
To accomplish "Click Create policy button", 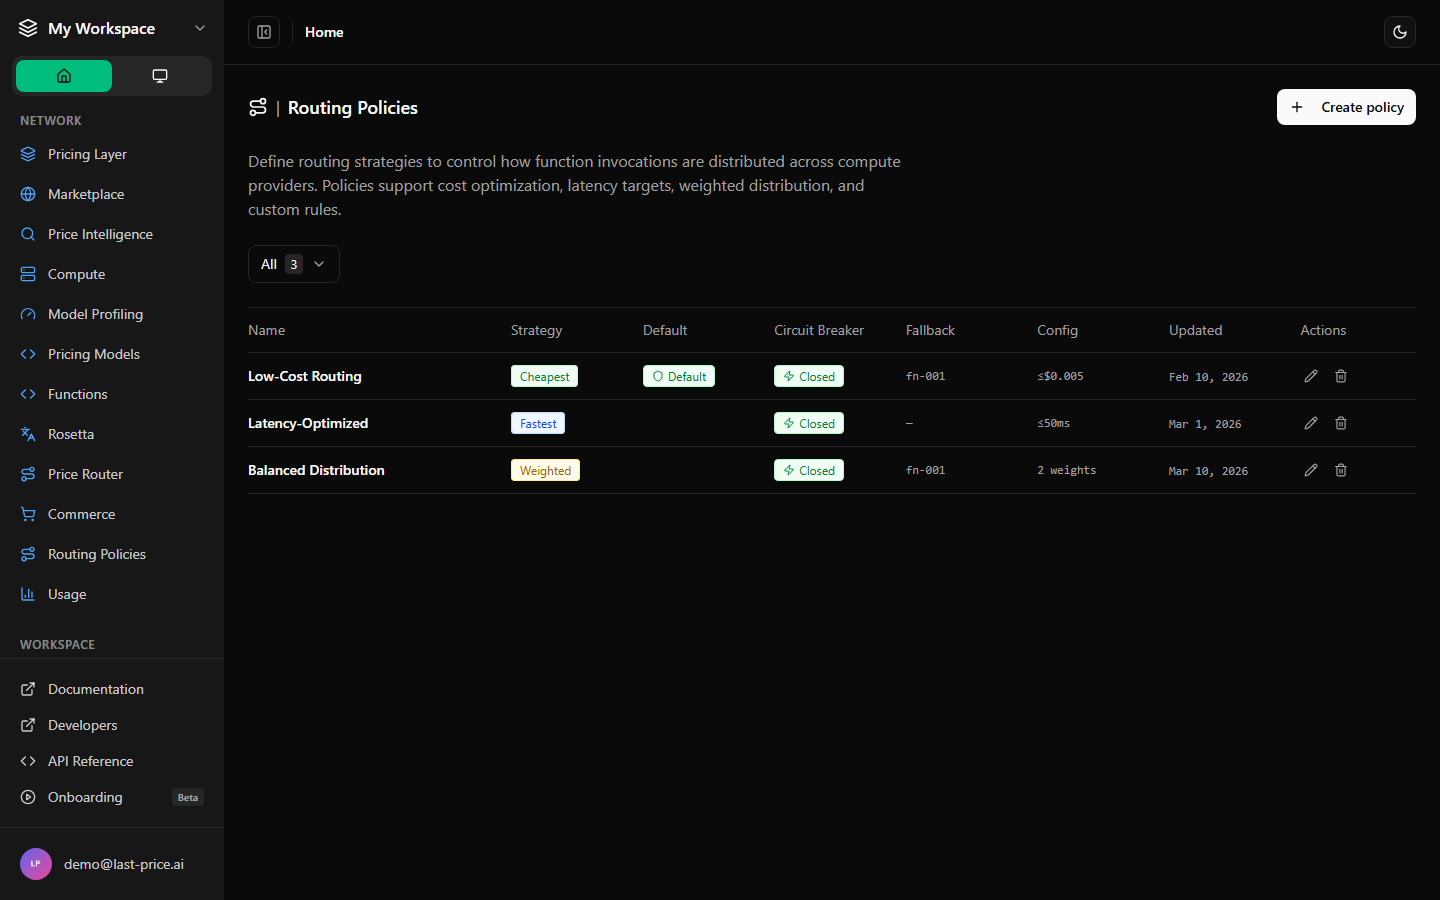I will pos(1346,107).
